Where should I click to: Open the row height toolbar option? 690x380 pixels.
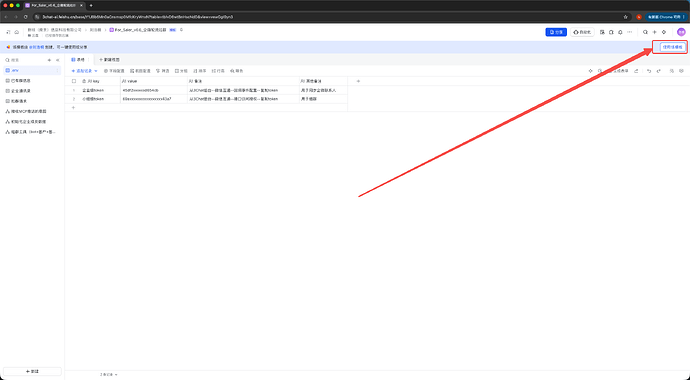coord(218,71)
